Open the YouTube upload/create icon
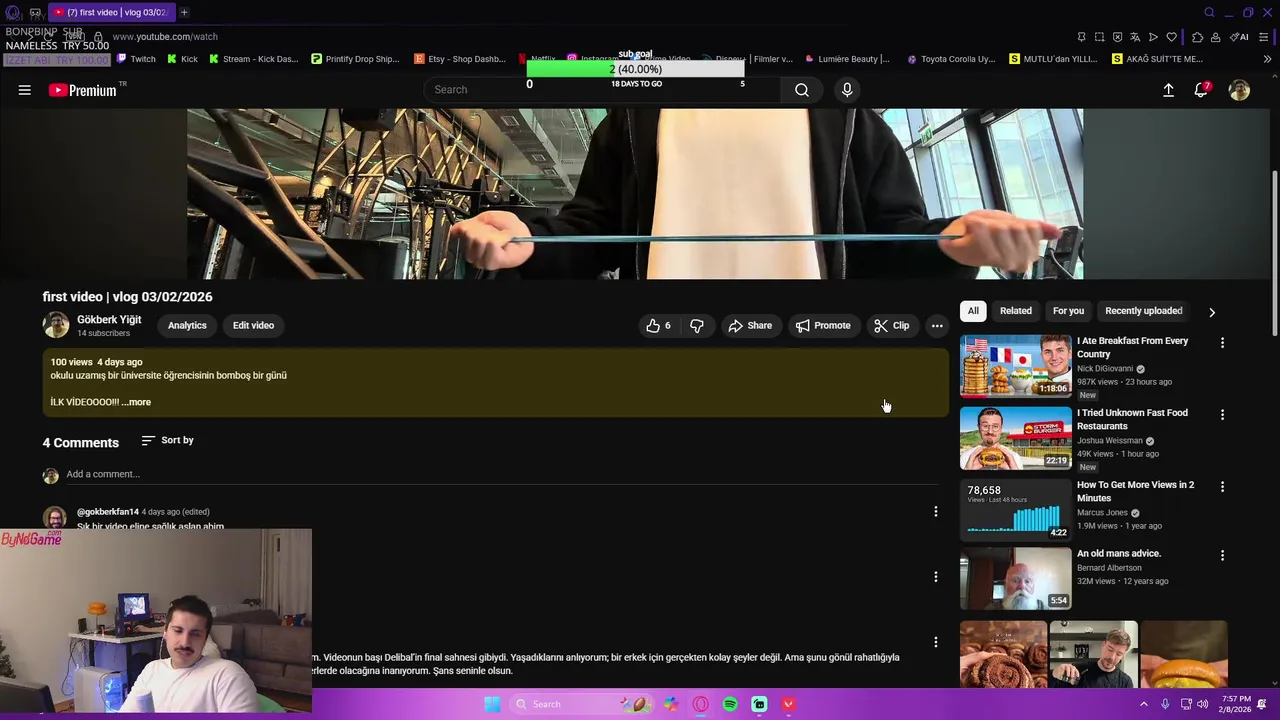The width and height of the screenshot is (1280, 720). (x=1168, y=90)
